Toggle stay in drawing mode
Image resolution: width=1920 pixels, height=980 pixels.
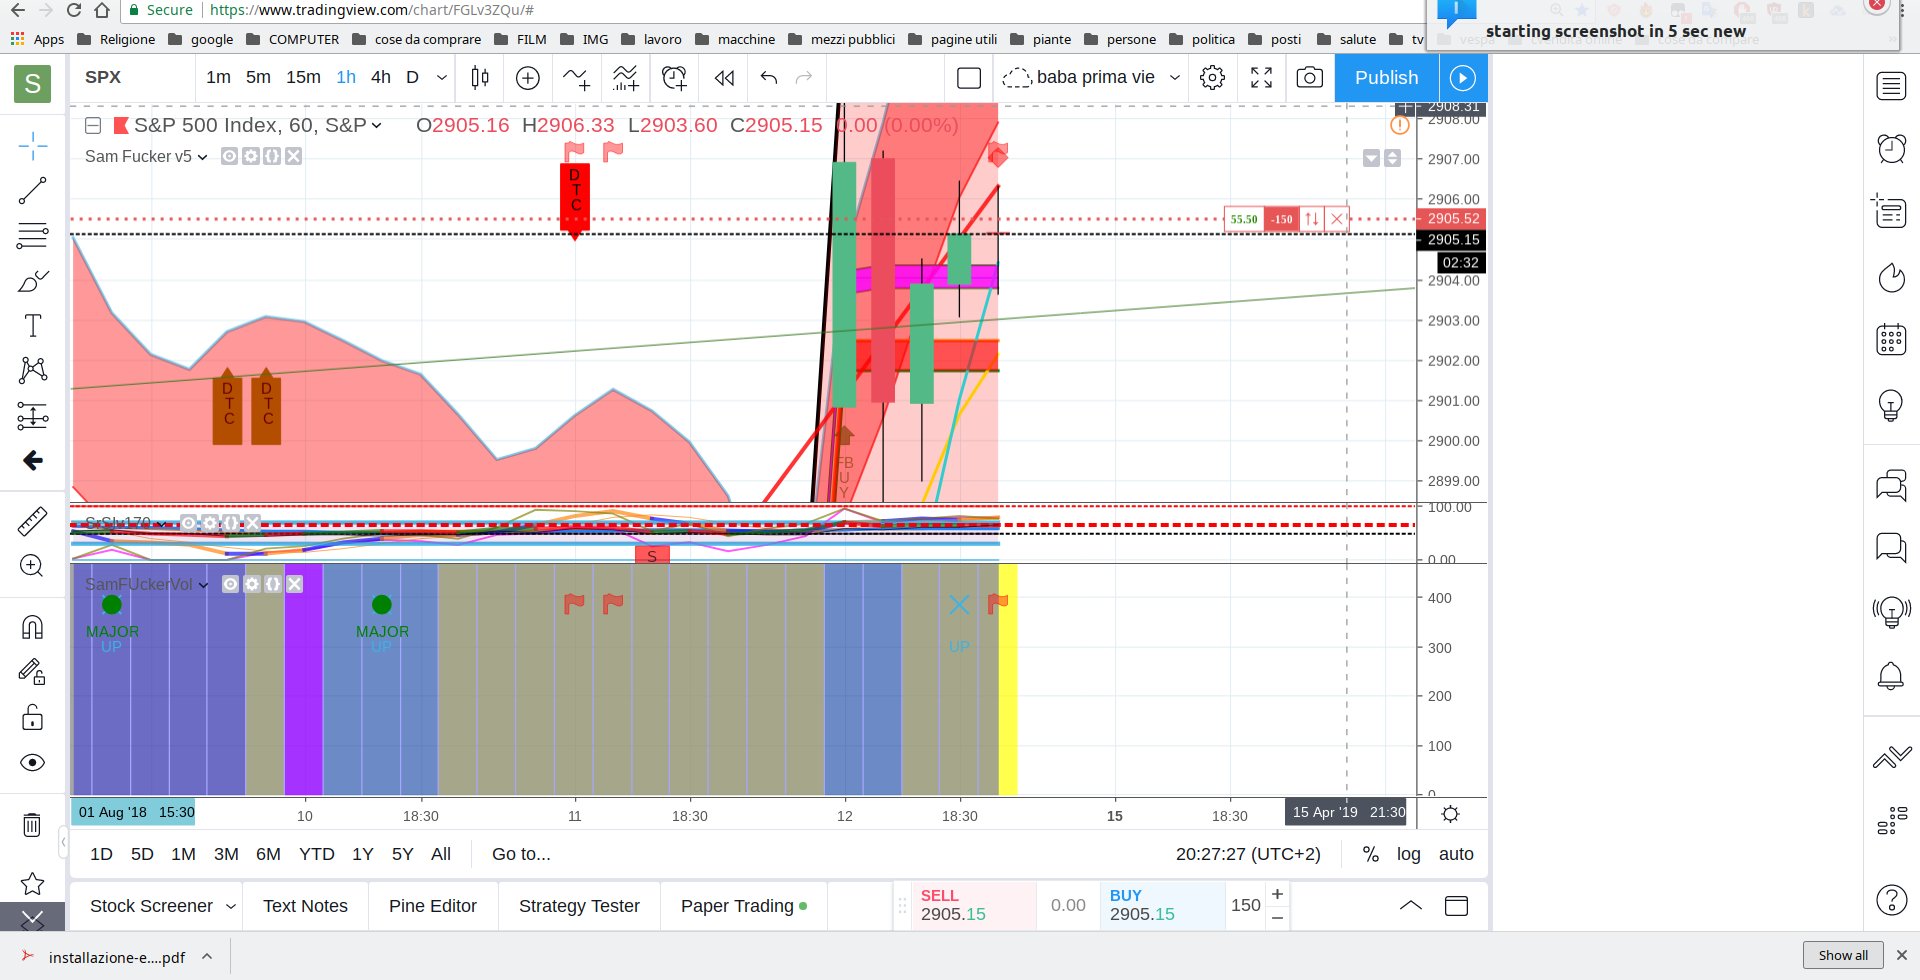point(32,672)
